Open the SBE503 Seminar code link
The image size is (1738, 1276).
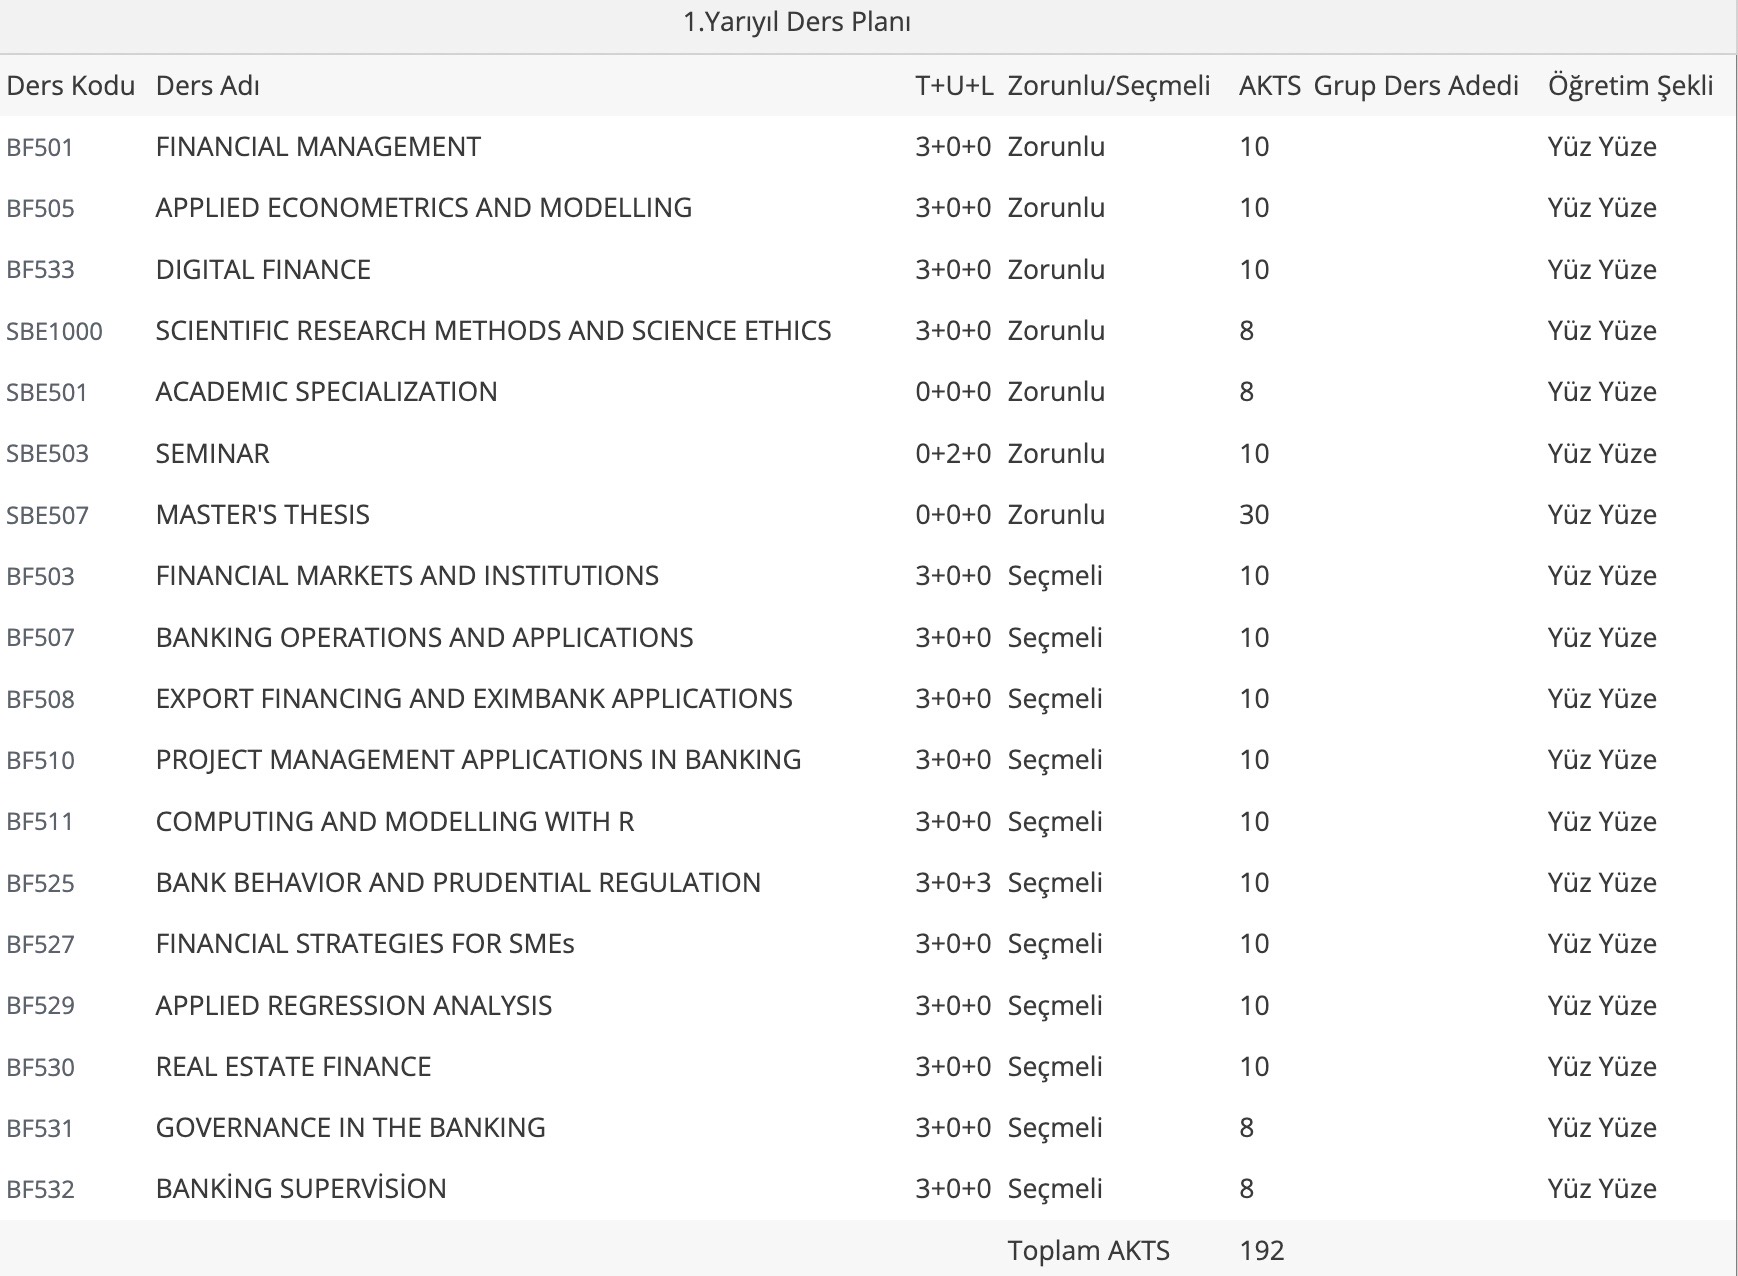47,455
